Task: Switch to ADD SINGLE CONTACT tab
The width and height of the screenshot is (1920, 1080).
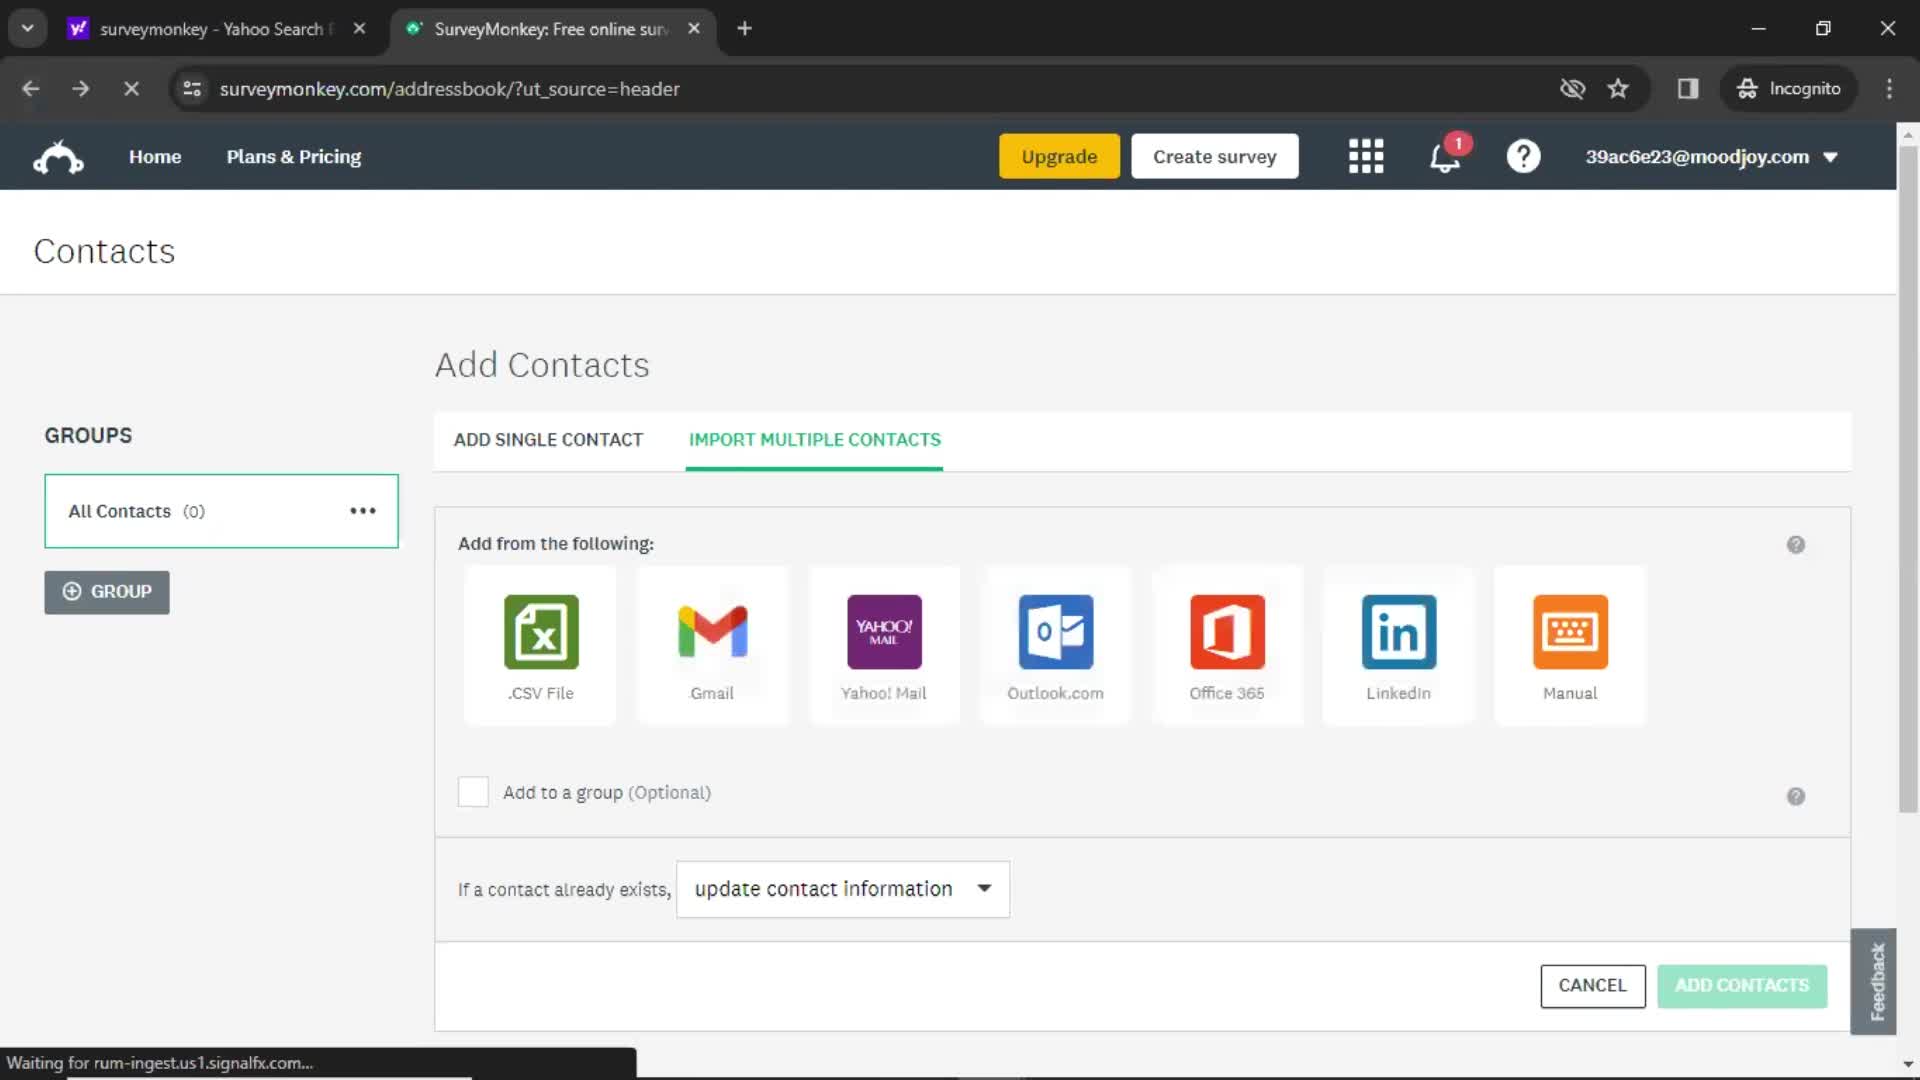Action: point(549,439)
